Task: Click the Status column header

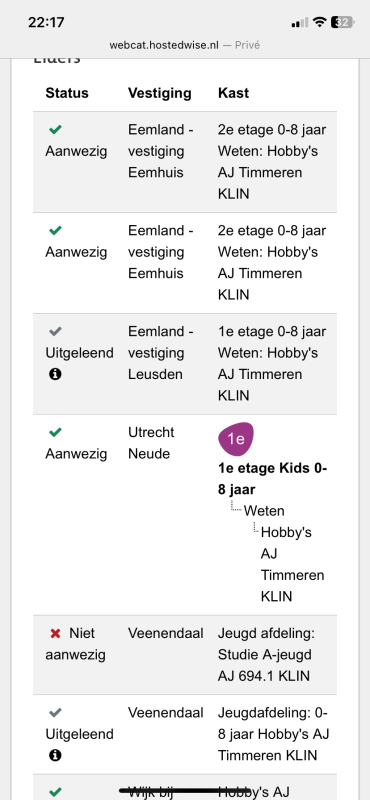Action: pos(67,93)
